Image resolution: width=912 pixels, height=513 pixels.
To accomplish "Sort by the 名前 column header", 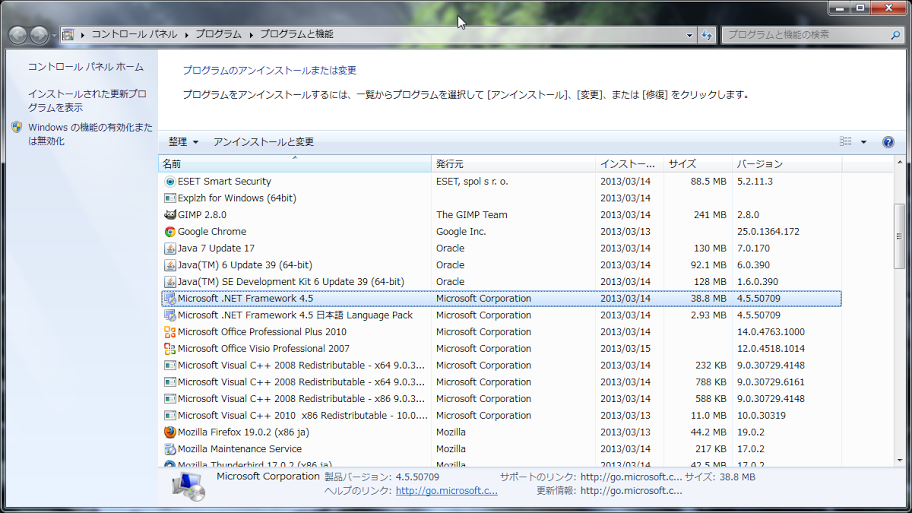I will pyautogui.click(x=295, y=164).
